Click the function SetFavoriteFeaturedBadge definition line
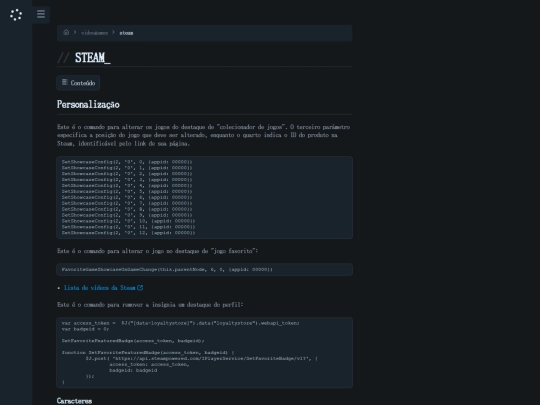The image size is (540, 405). coord(148,353)
